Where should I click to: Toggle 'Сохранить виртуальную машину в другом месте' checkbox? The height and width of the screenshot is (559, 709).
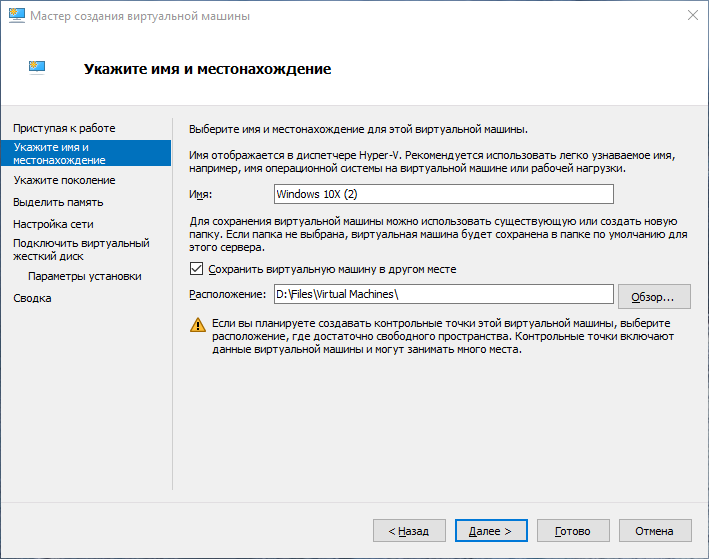pyautogui.click(x=196, y=269)
